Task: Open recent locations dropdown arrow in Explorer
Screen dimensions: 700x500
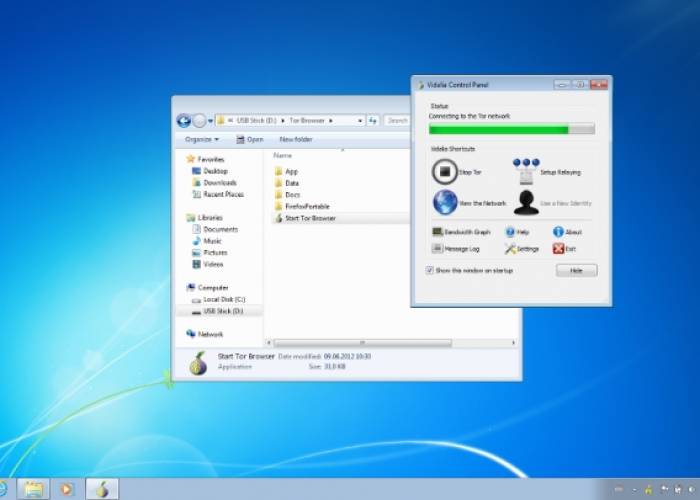Action: [210, 121]
